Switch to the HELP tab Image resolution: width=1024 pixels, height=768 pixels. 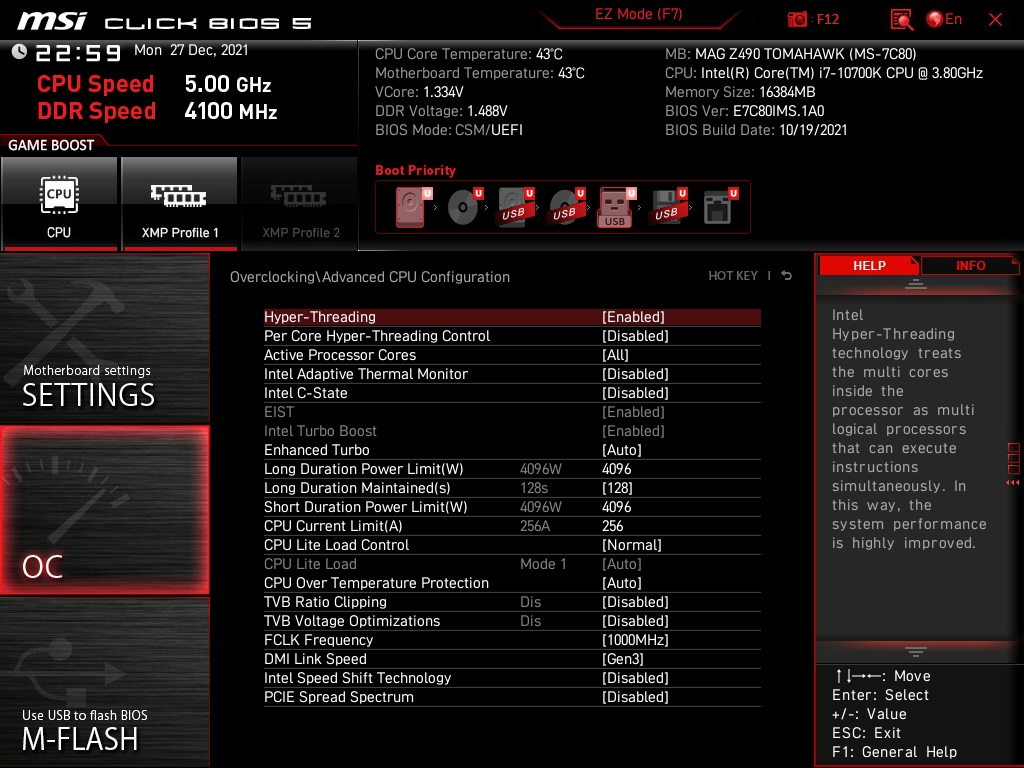(869, 265)
